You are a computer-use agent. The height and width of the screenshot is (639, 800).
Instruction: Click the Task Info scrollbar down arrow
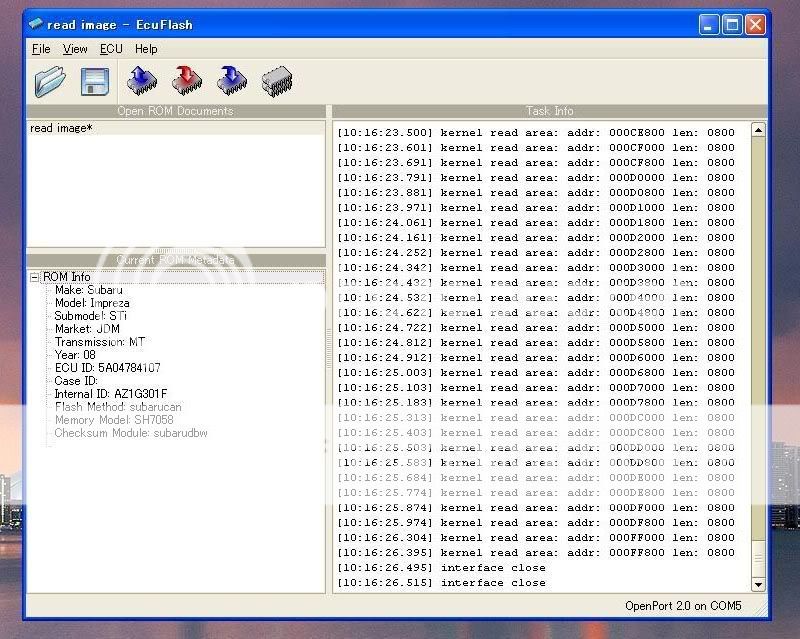coord(757,584)
